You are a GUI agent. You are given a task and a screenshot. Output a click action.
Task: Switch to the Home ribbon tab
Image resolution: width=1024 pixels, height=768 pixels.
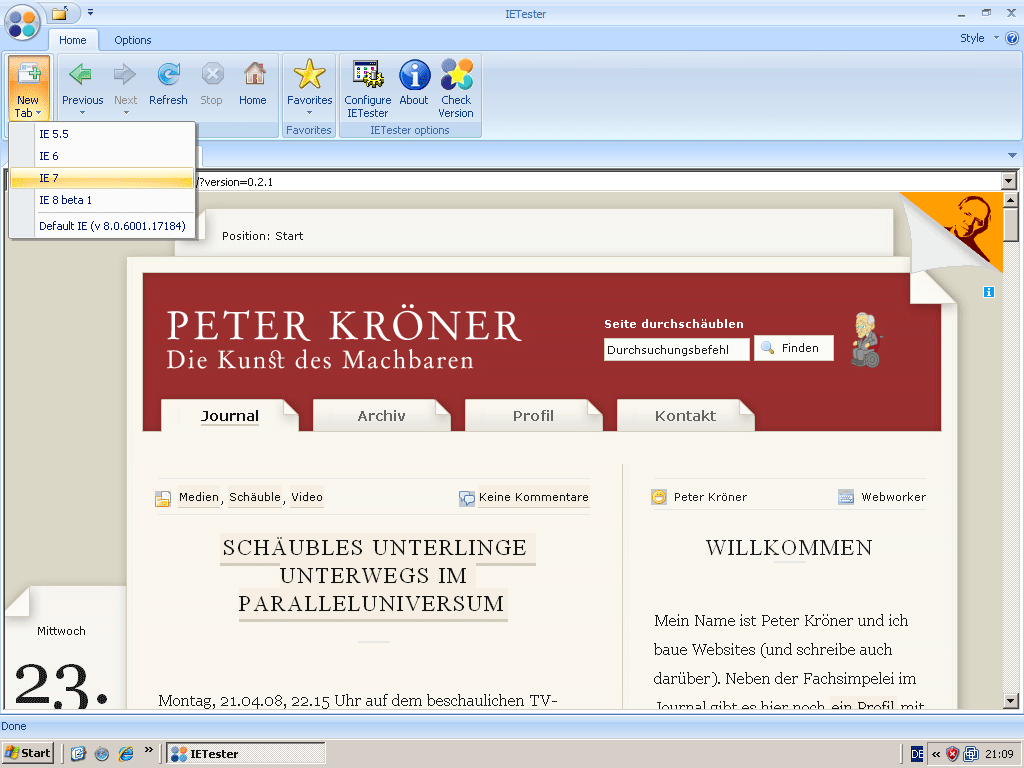[72, 40]
